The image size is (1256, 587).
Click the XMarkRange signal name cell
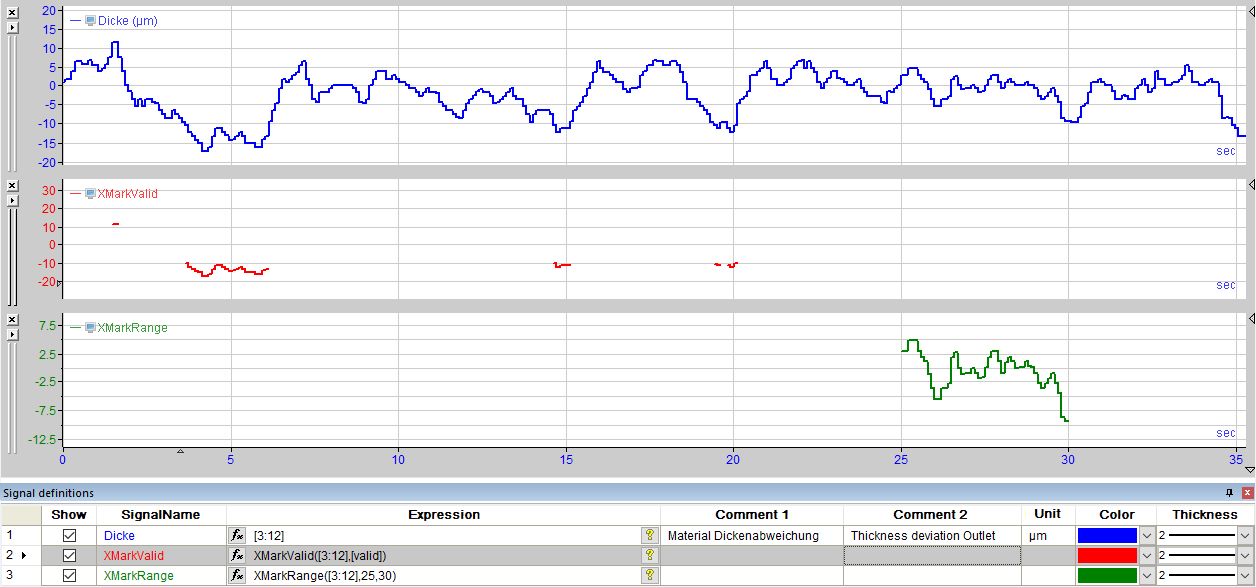point(161,575)
